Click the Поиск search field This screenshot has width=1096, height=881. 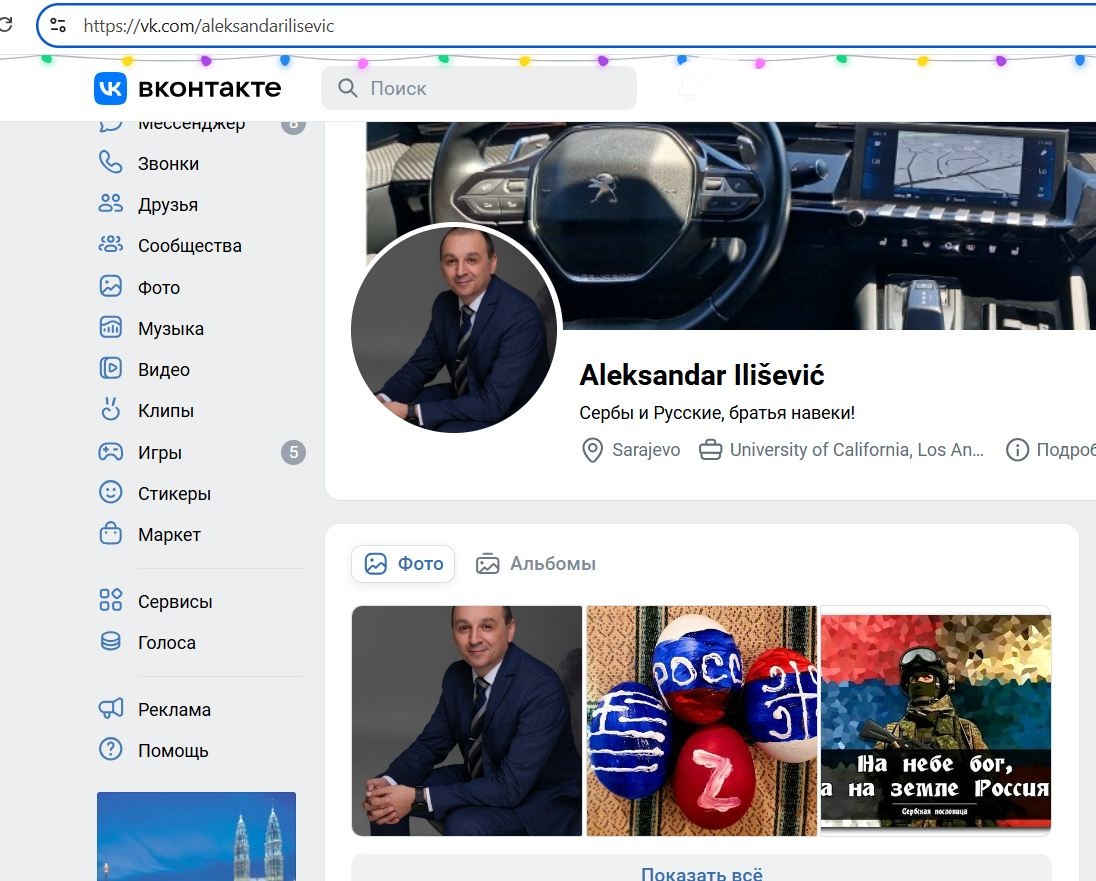[478, 88]
